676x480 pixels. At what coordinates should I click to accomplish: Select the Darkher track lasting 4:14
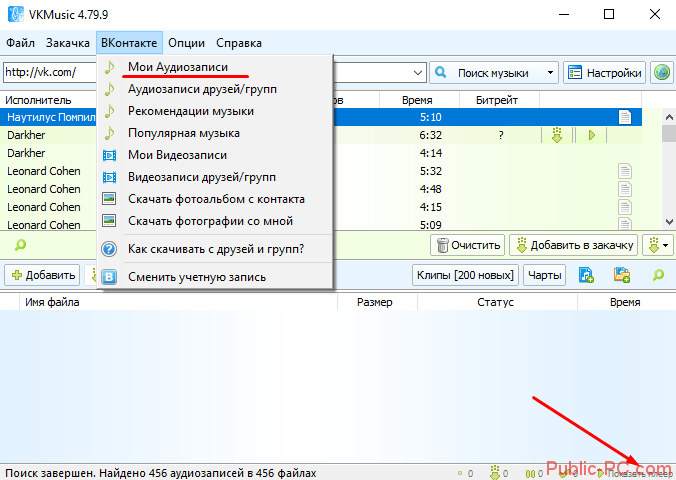click(321, 154)
